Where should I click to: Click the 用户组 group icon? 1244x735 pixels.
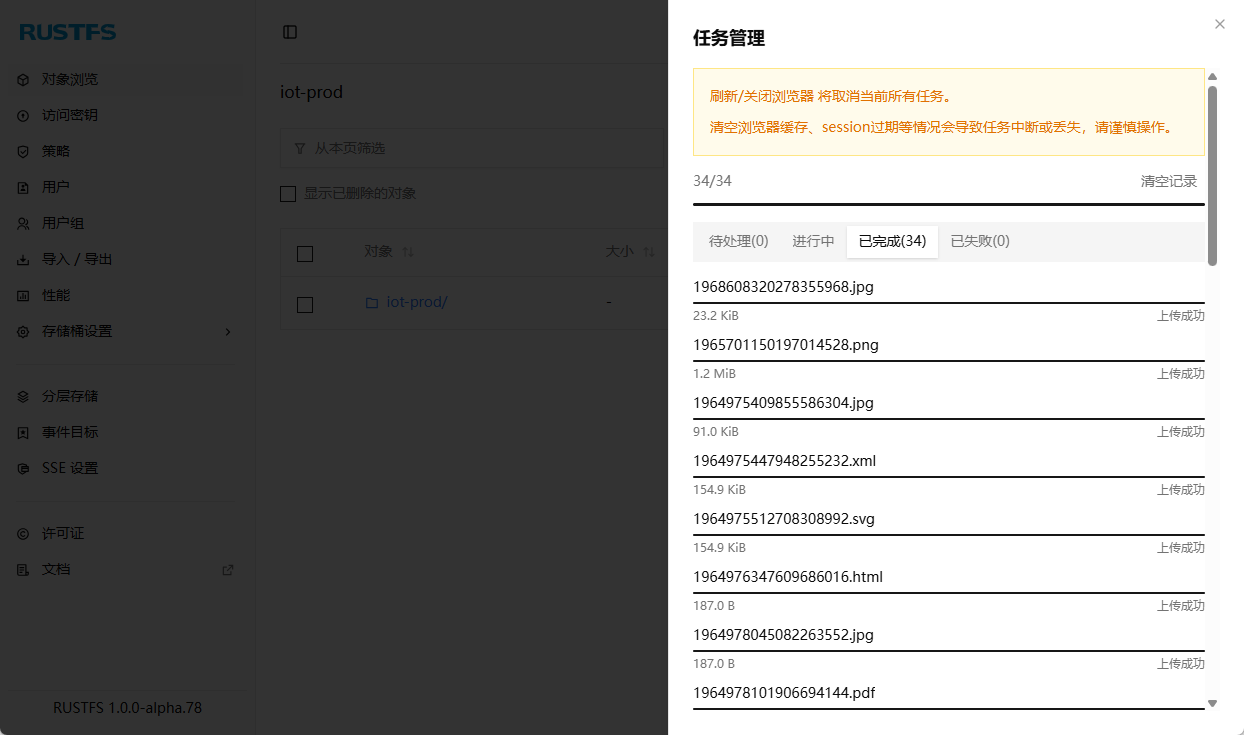pos(23,223)
